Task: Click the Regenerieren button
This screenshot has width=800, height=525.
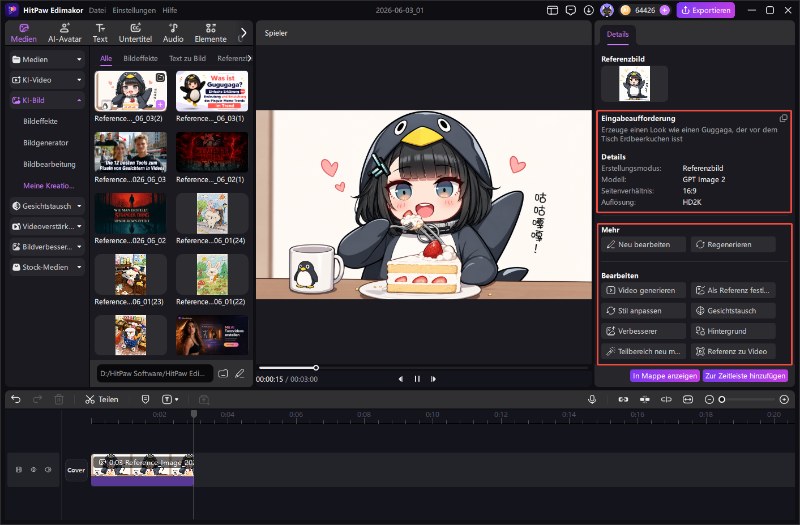Action: coord(733,244)
